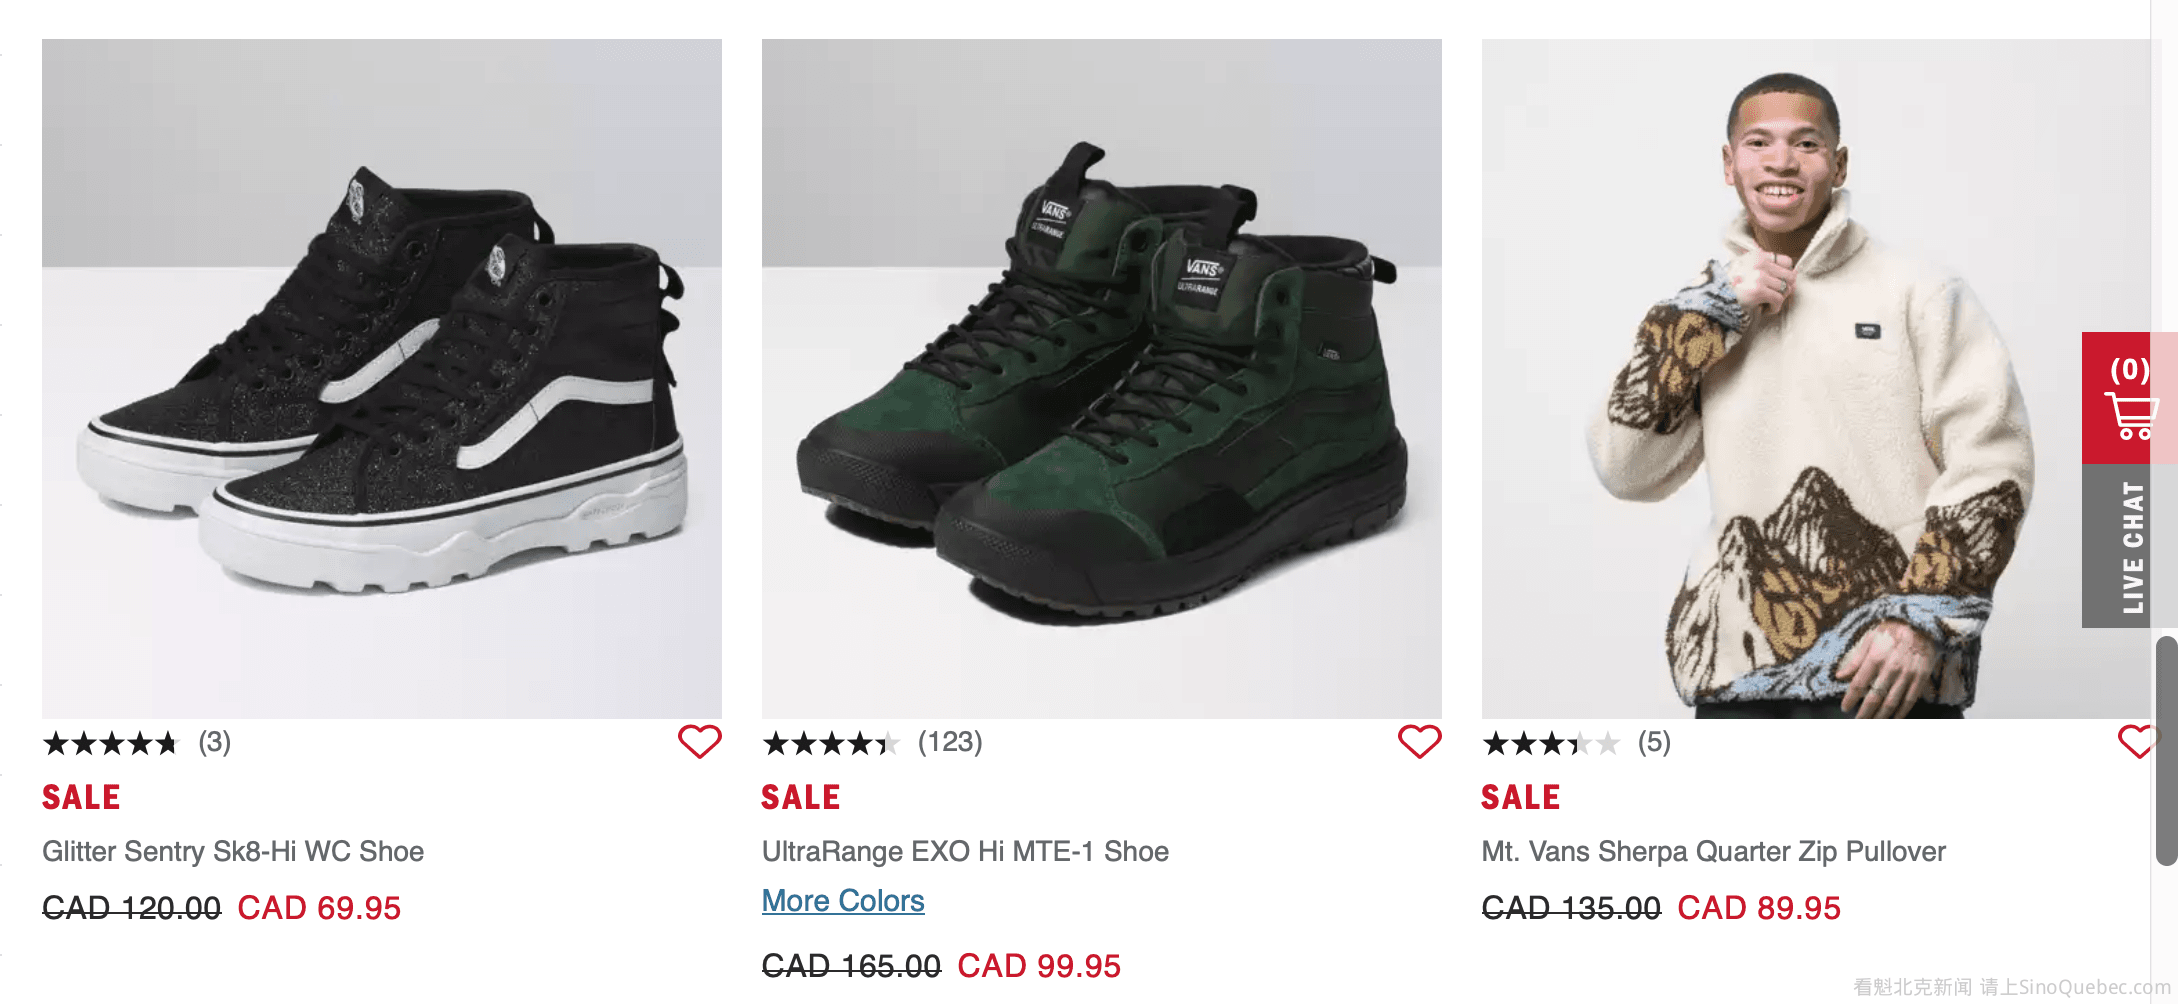Screen dimensions: 2178x1004
Task: Open the Live Chat side tab
Action: click(x=2130, y=547)
